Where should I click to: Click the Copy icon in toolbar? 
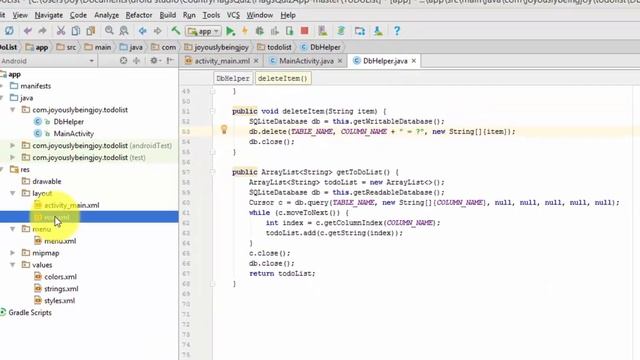76,31
